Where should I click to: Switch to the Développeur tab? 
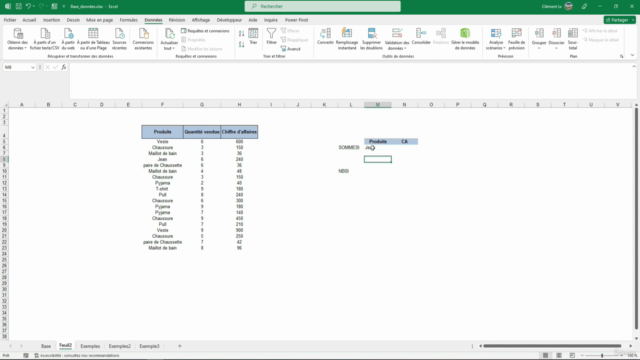[x=229, y=20]
